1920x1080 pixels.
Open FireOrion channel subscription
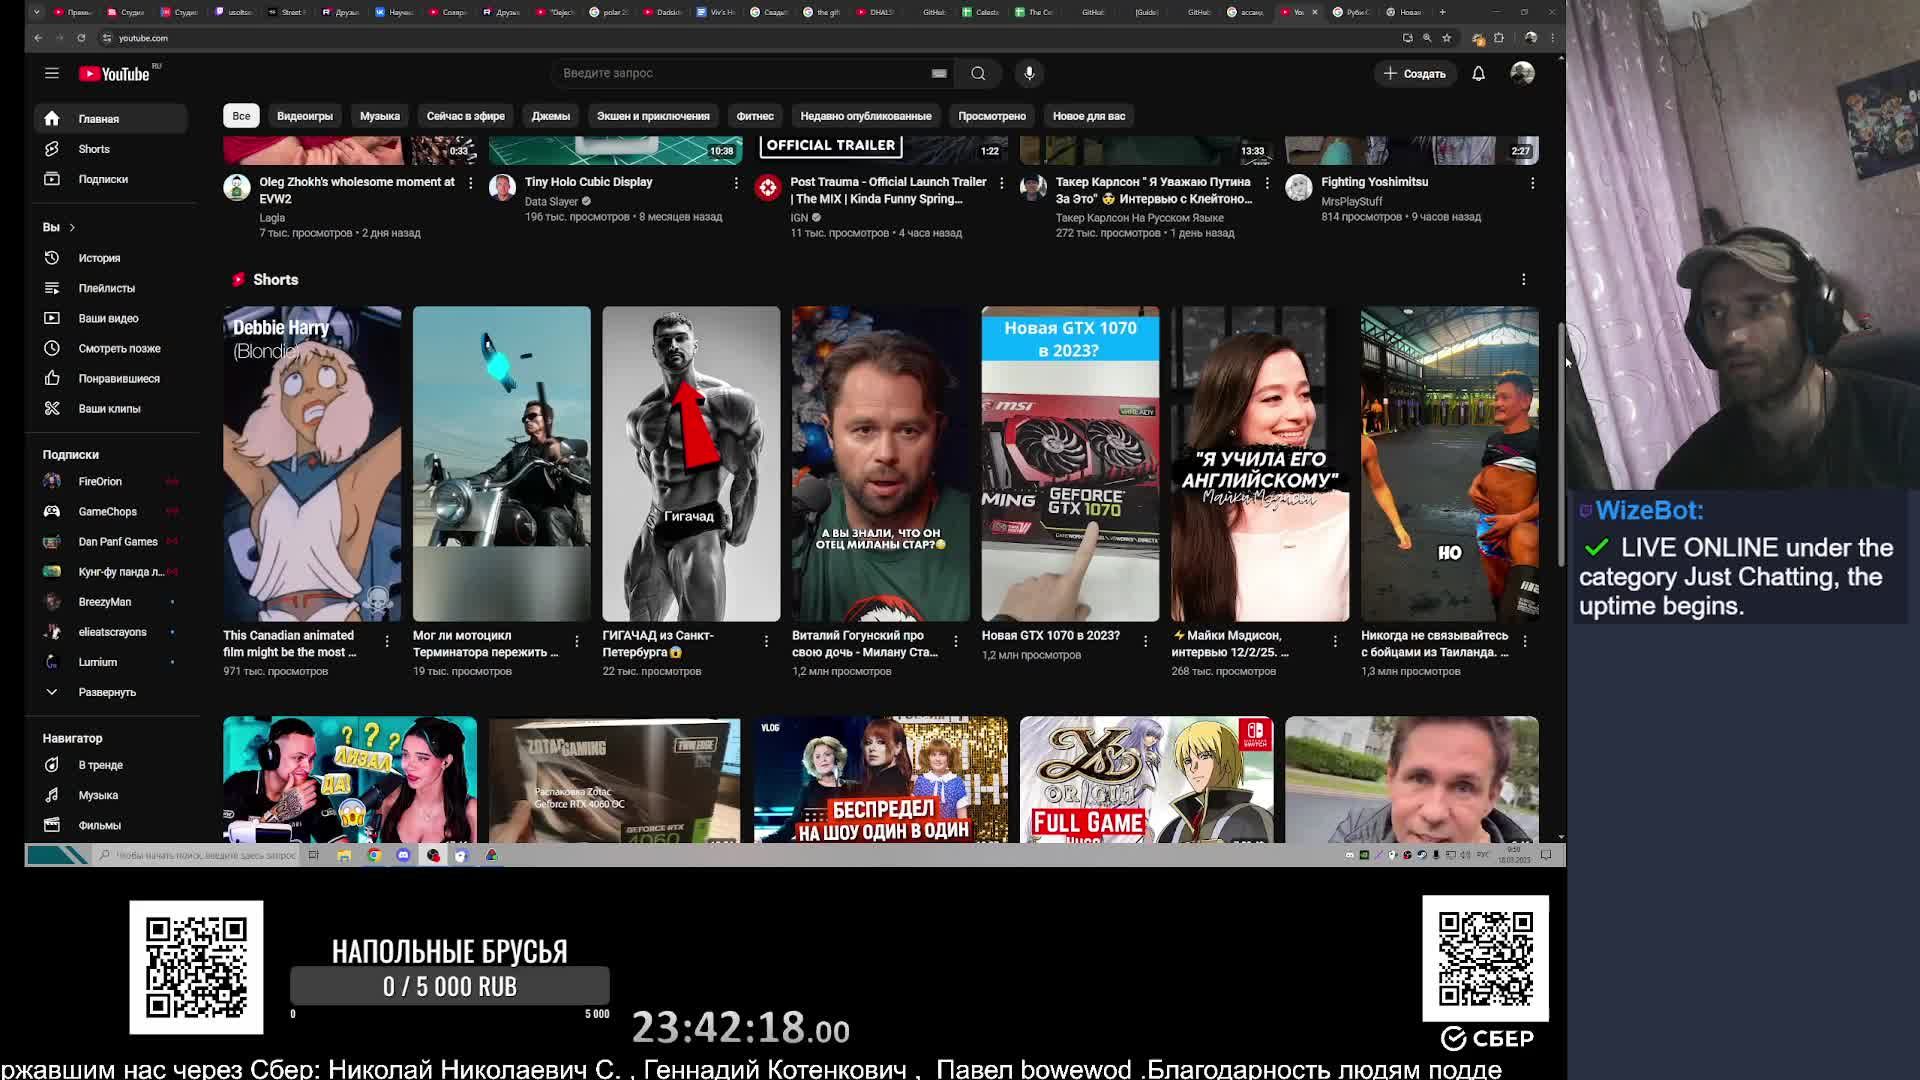click(x=100, y=481)
